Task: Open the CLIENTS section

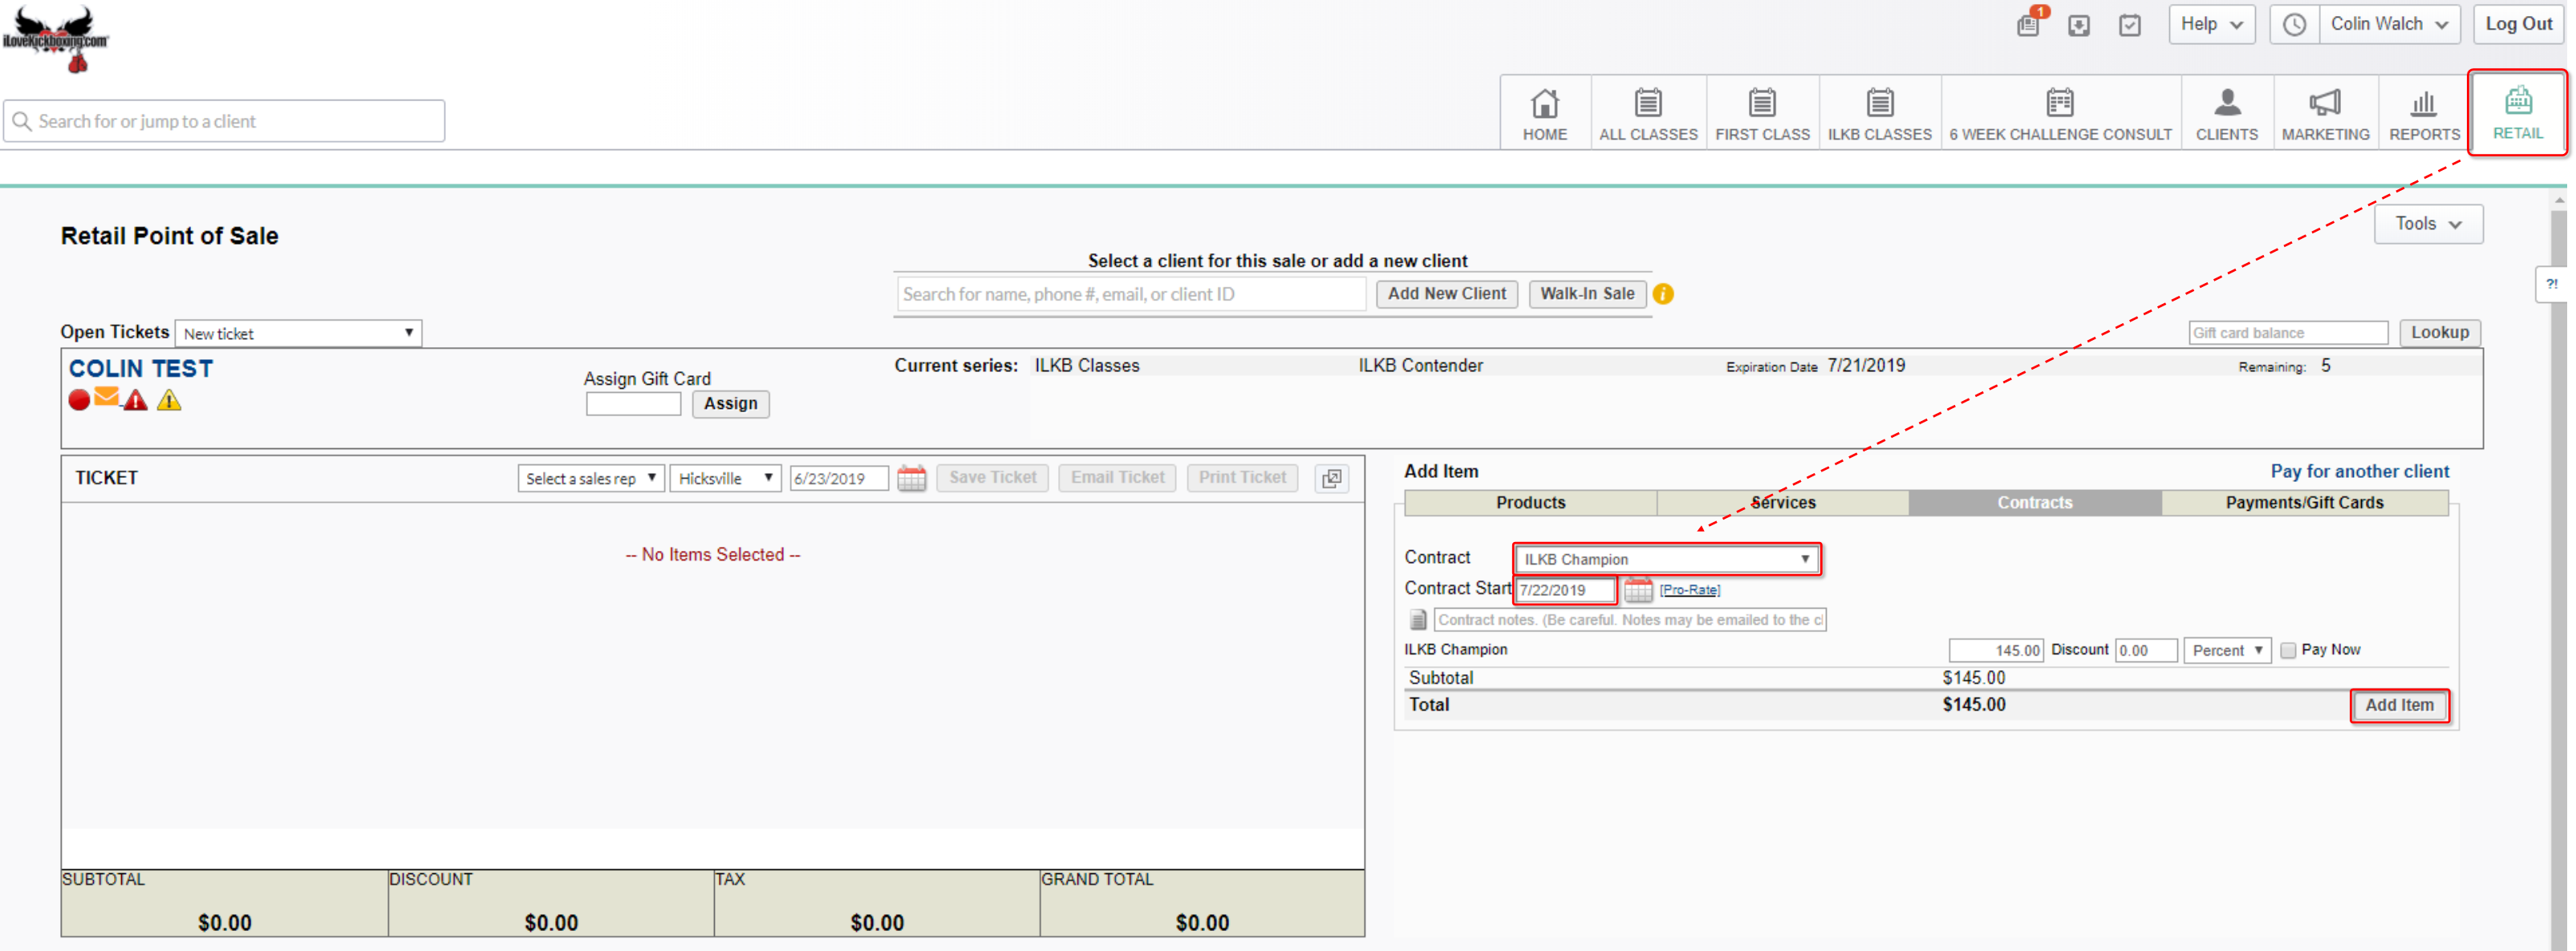Action: tap(2226, 113)
